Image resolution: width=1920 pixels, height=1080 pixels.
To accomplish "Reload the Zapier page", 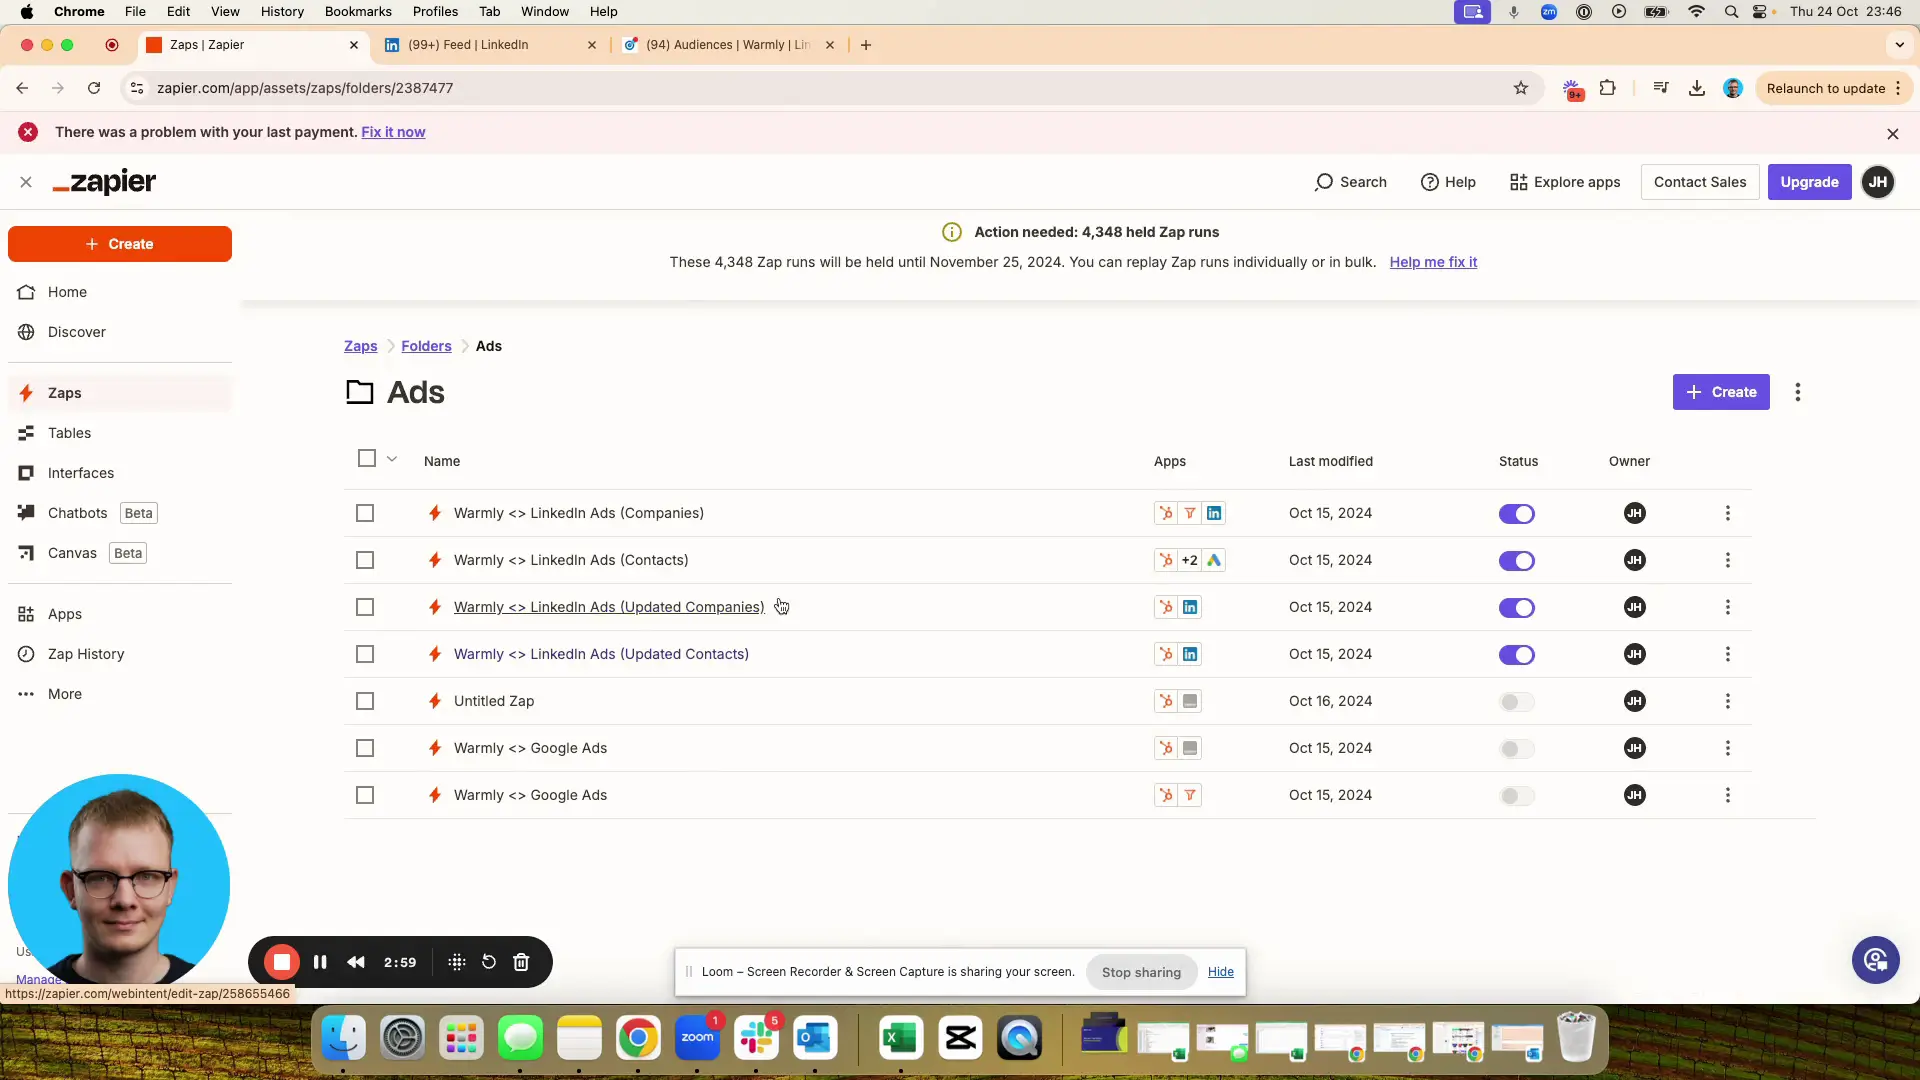I will point(94,88).
